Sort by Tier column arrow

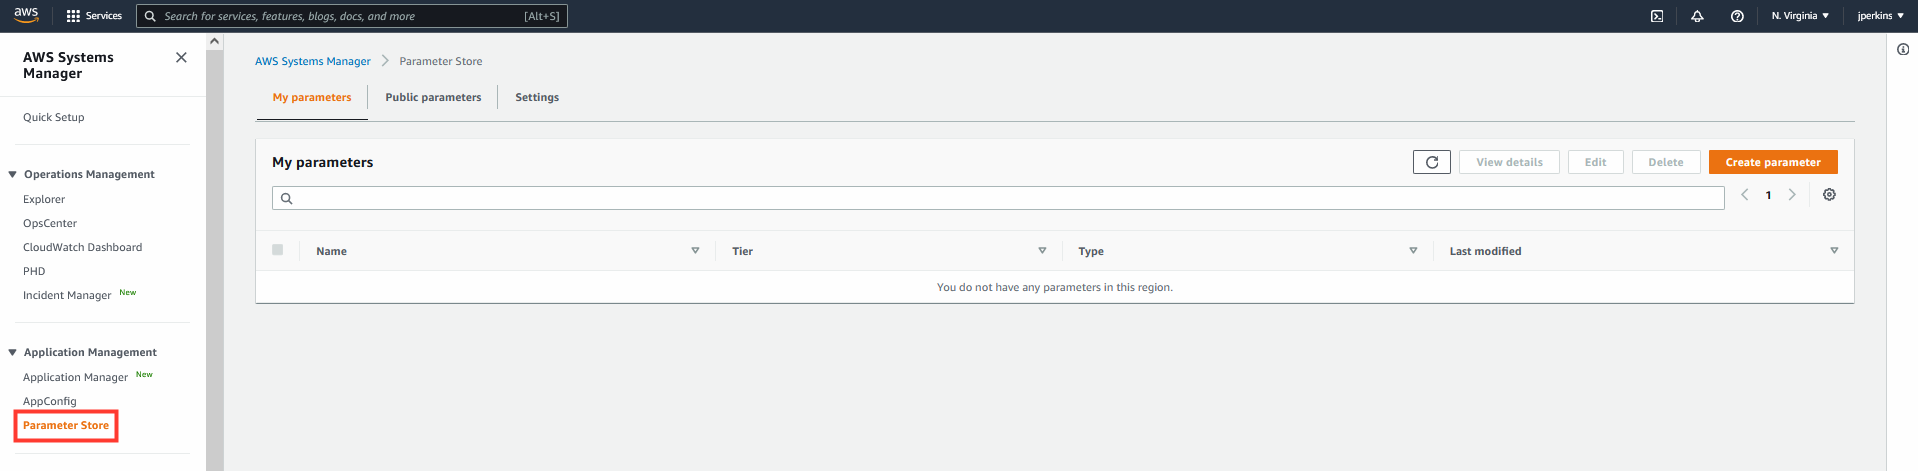pos(1042,251)
